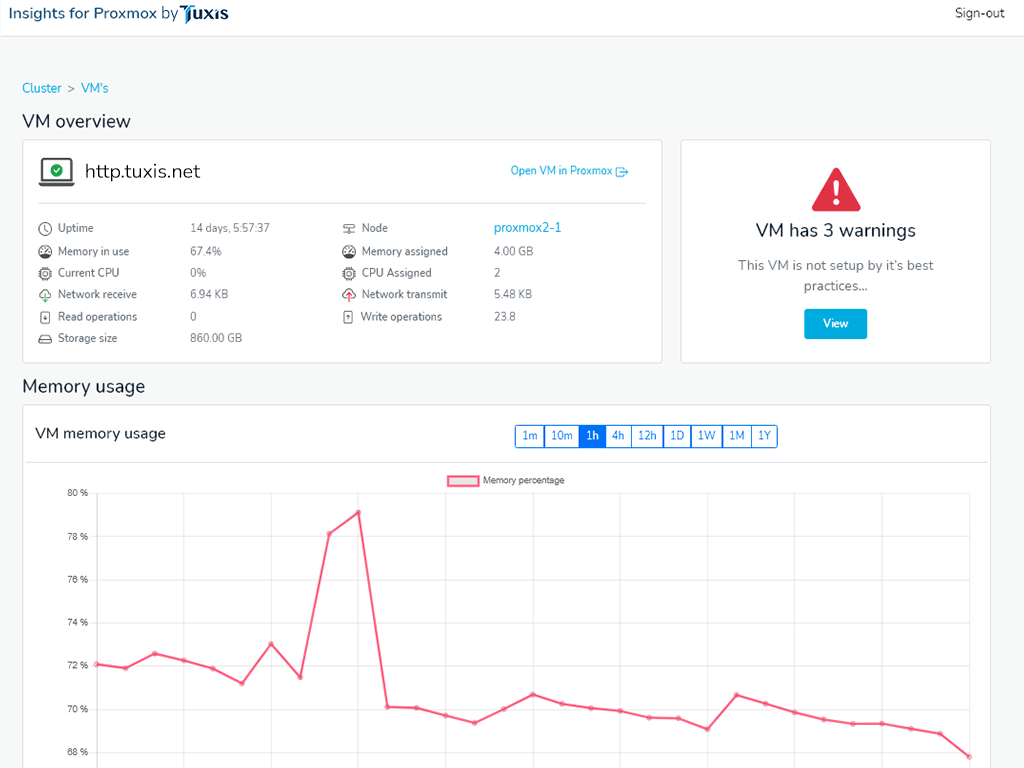
Task: Select the 1h time range
Action: [x=592, y=436]
